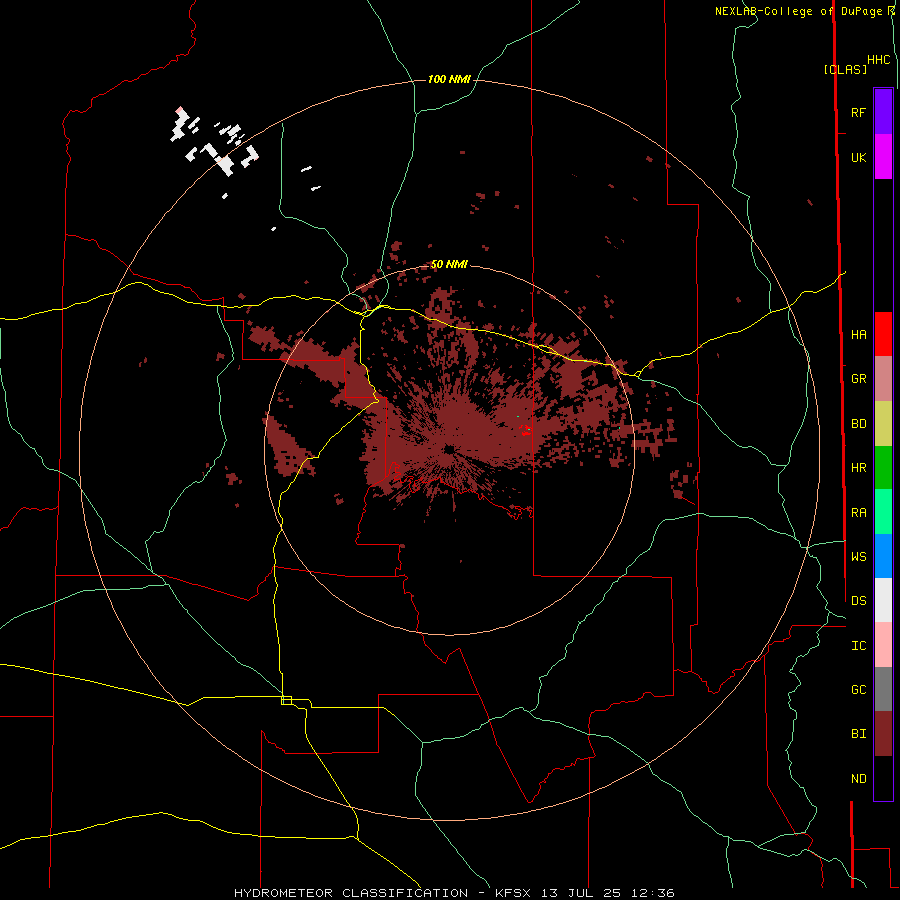Select the GR pinkish legend swatch

pos(883,379)
